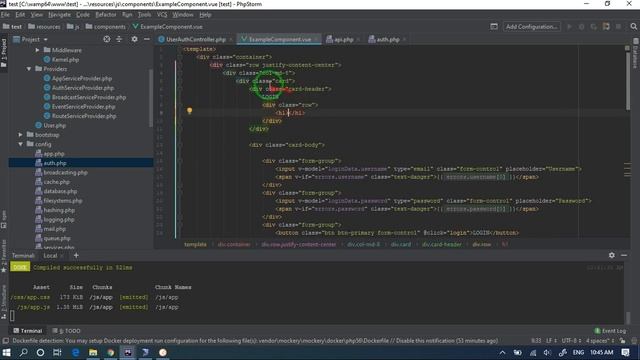
Task: Select filesystems.php in config
Action: point(63,201)
